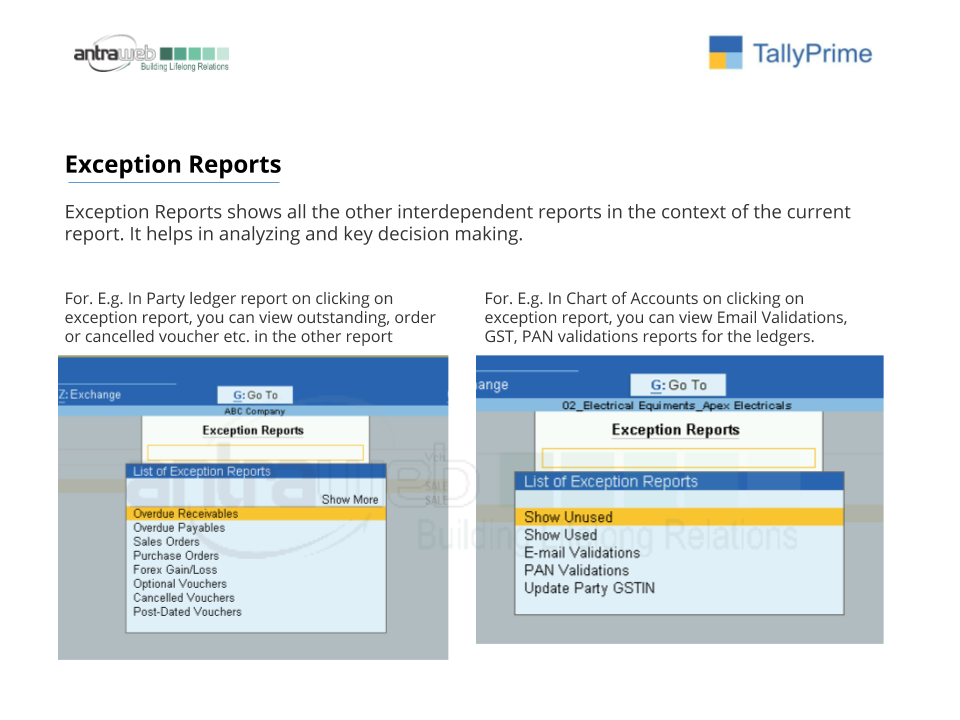Click Z: Exchange in left screenshot
Image resolution: width=960 pixels, height=720 pixels.
[90, 394]
